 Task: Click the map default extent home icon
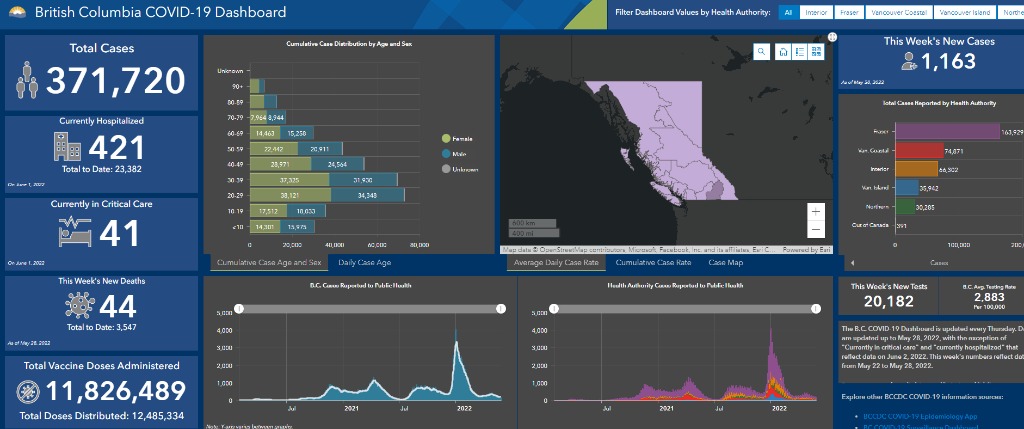tap(783, 52)
